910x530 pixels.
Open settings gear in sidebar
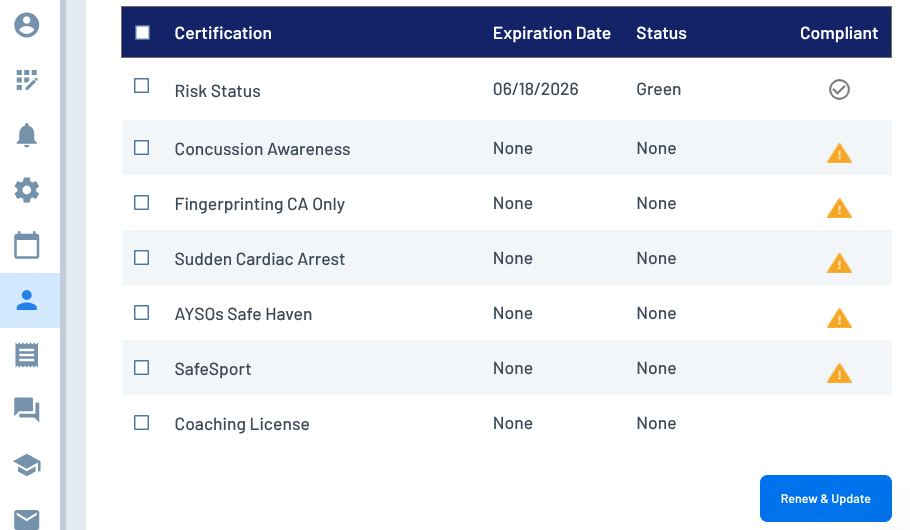tap(27, 190)
